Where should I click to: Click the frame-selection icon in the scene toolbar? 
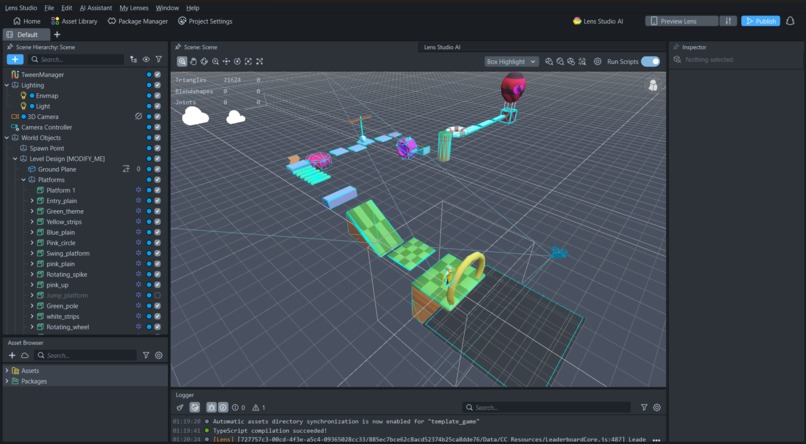(x=248, y=62)
